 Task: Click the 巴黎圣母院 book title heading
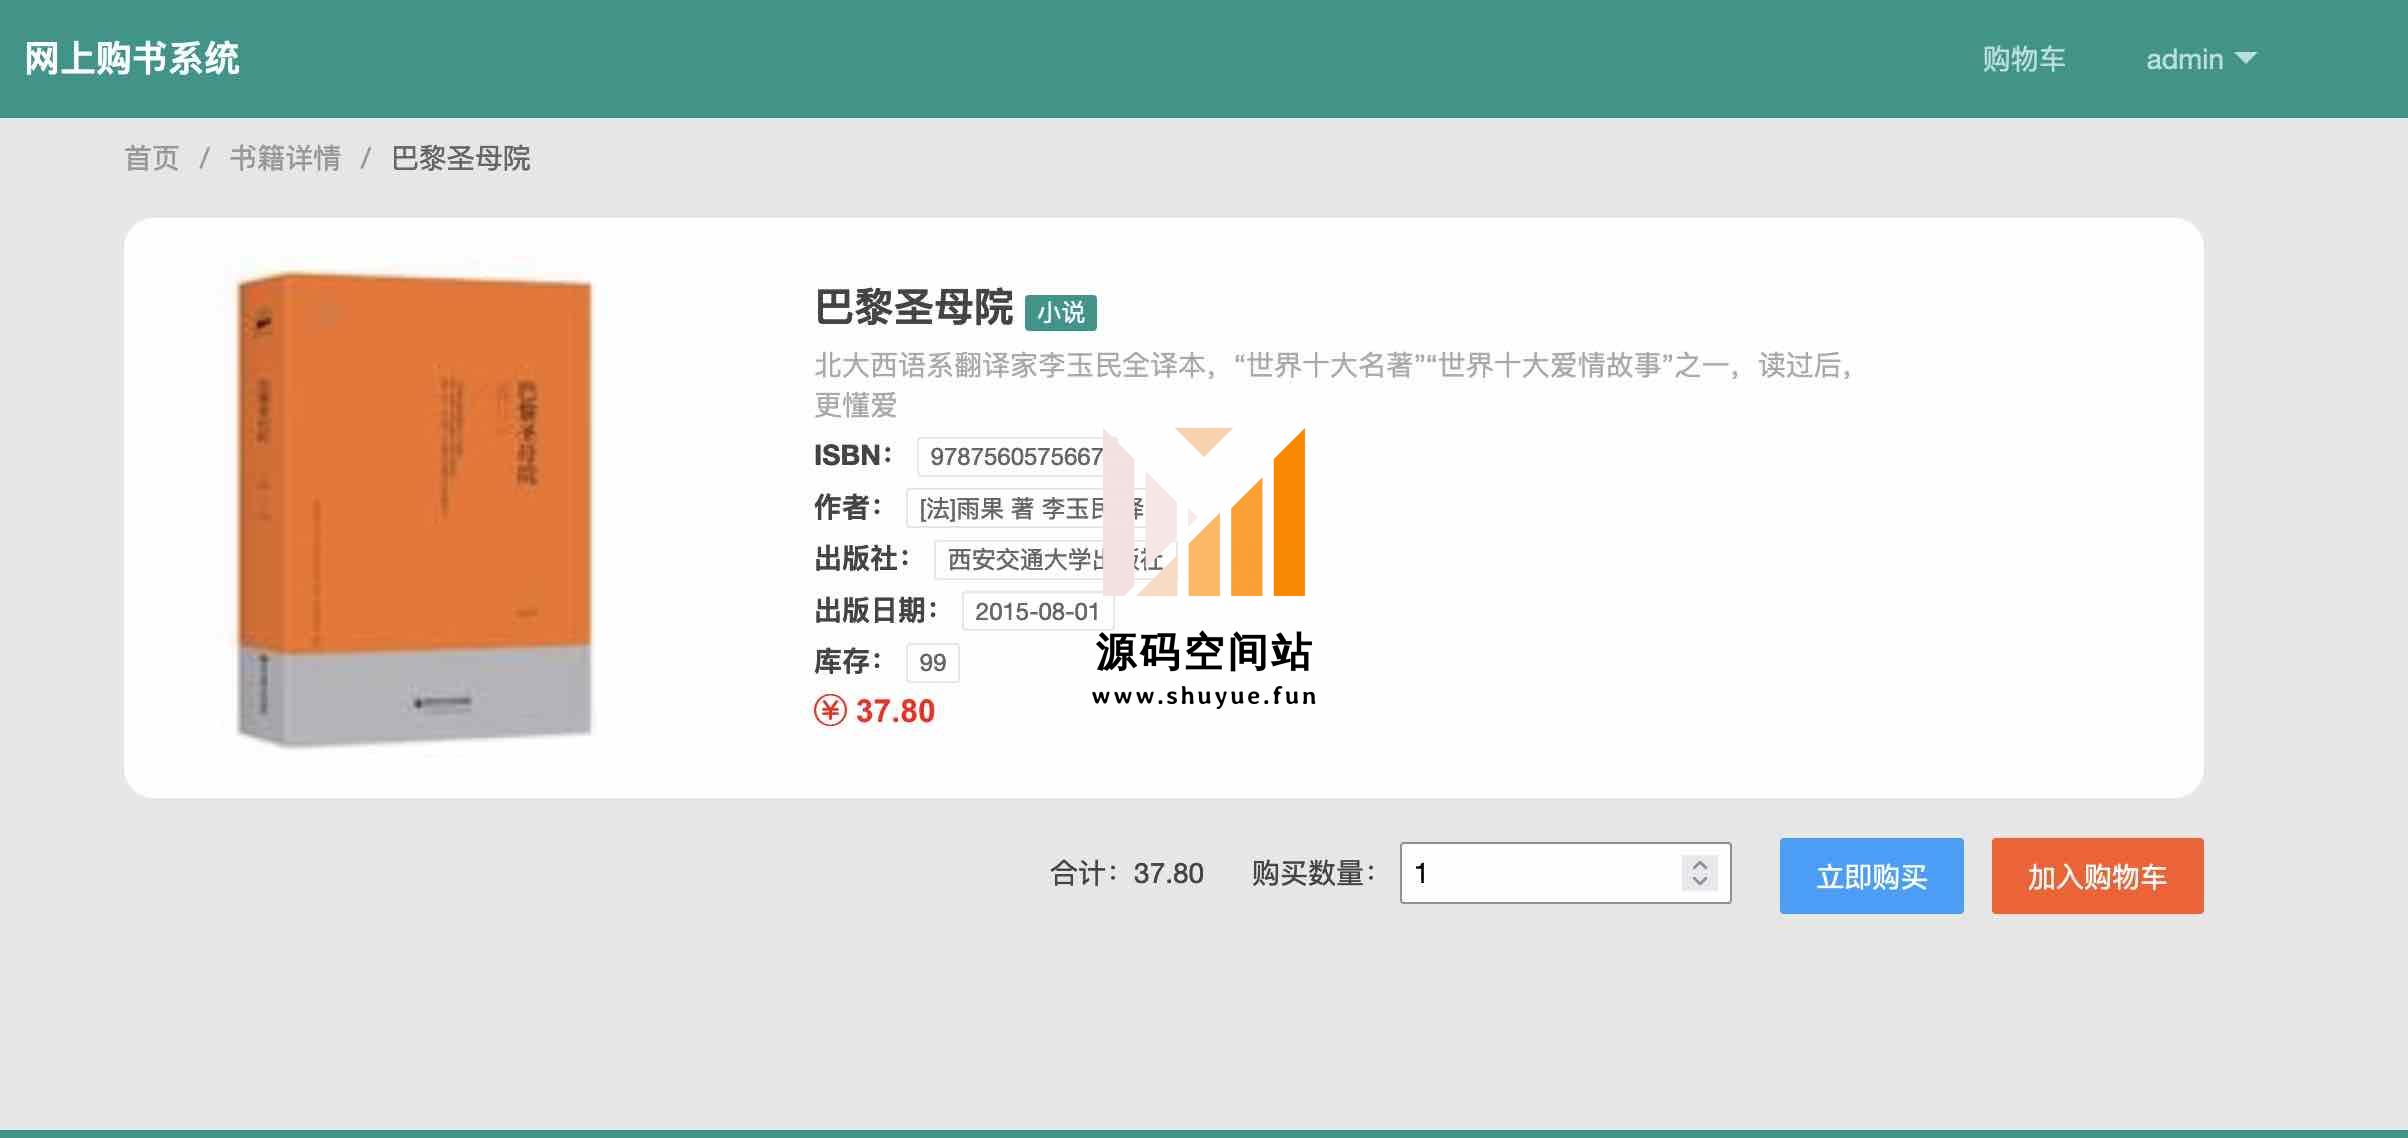pyautogui.click(x=914, y=307)
